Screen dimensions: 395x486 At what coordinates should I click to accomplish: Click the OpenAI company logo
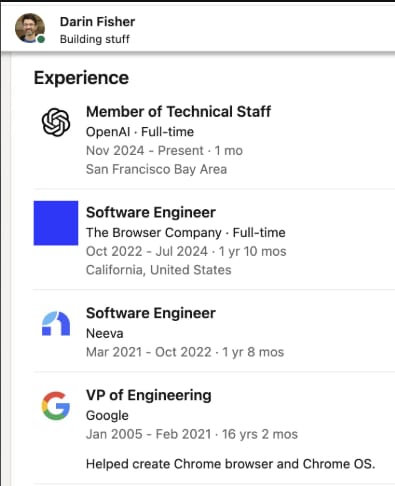pyautogui.click(x=56, y=122)
